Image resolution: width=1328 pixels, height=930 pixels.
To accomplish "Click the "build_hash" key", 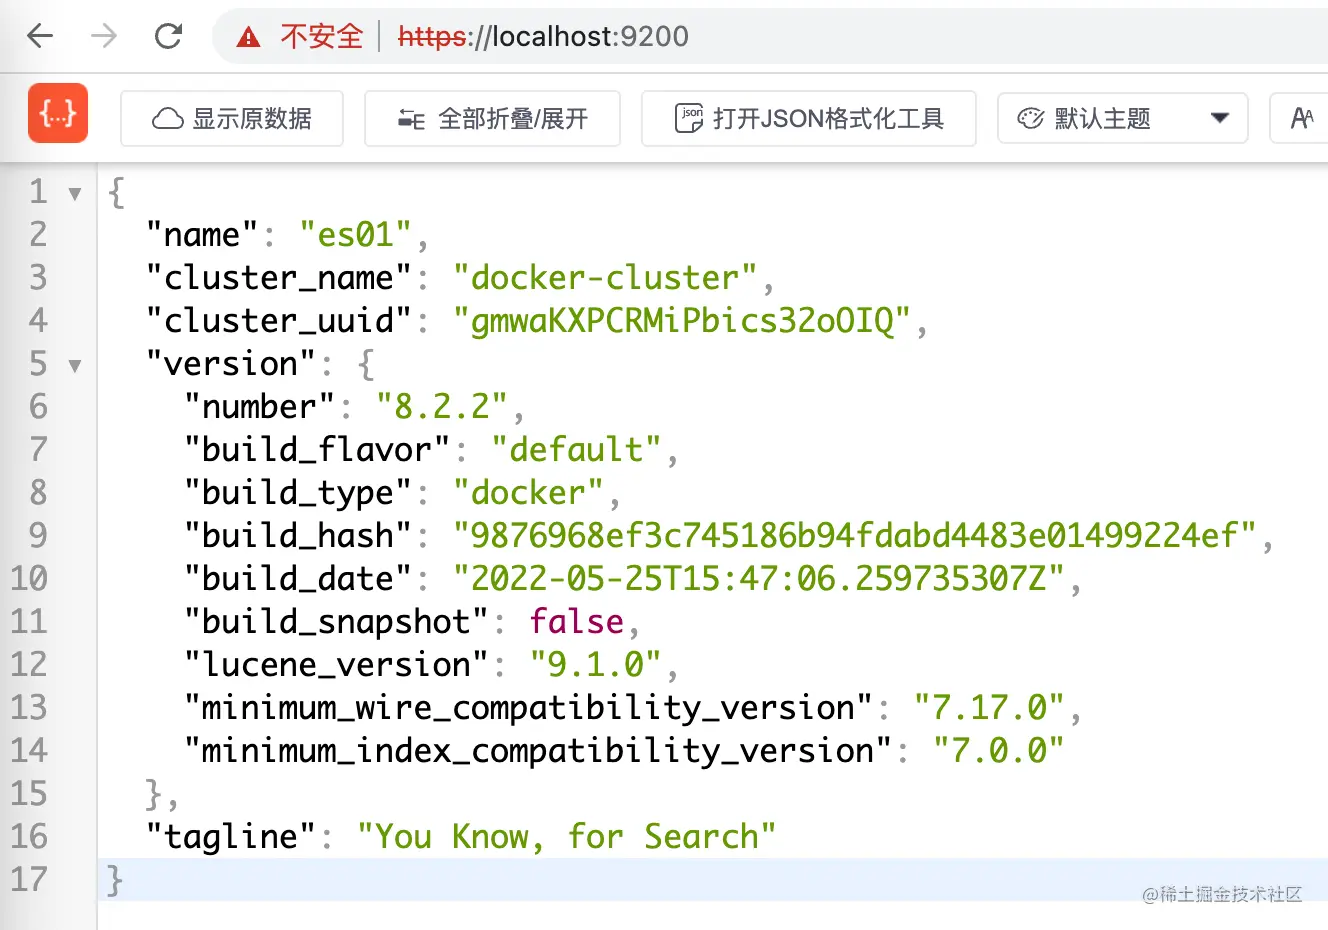I will [298, 536].
